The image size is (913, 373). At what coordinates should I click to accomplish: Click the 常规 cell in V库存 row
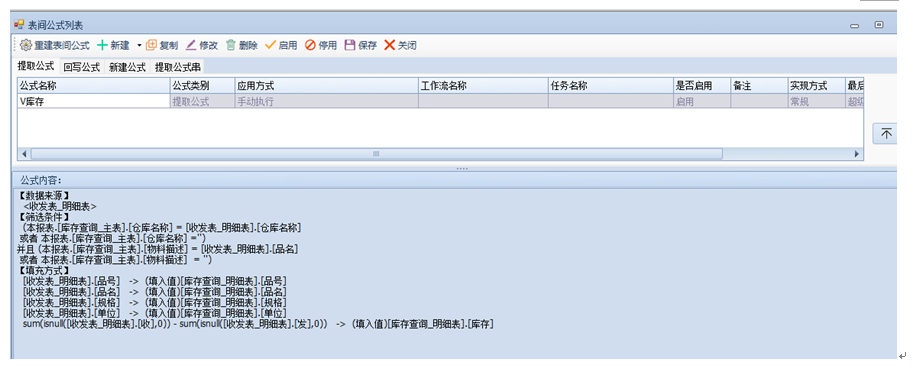(816, 101)
